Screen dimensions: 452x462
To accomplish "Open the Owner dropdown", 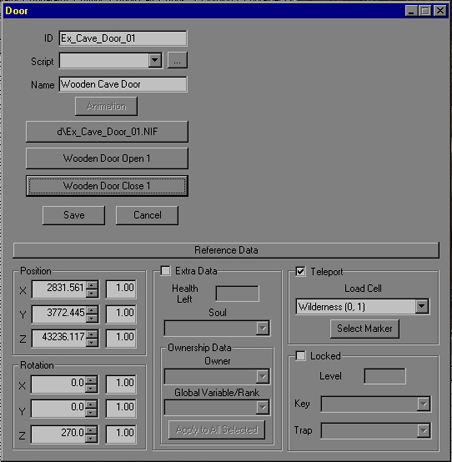I will point(263,376).
